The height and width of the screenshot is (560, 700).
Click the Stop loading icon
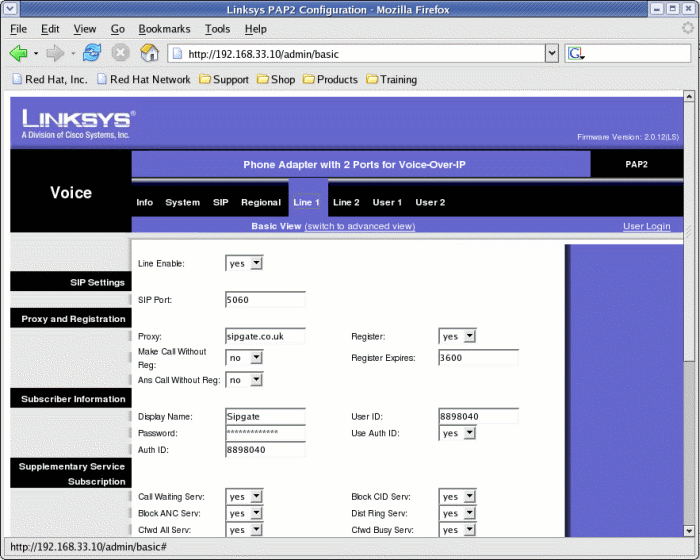[x=121, y=53]
